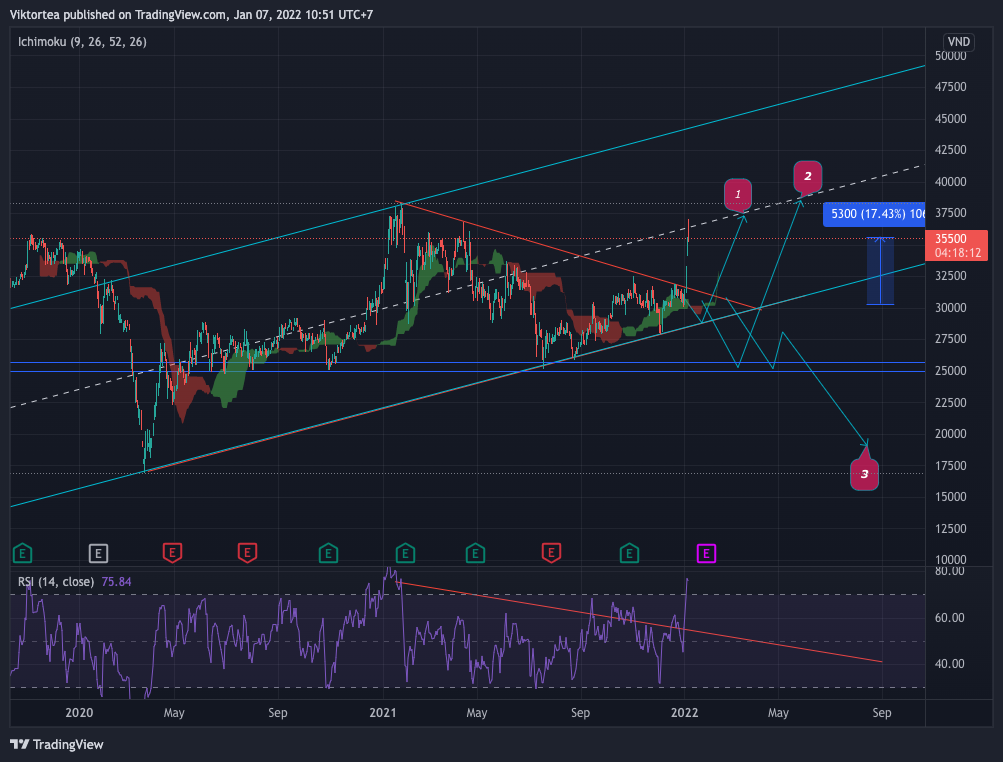Click red earnings marker above May 2020

click(172, 553)
